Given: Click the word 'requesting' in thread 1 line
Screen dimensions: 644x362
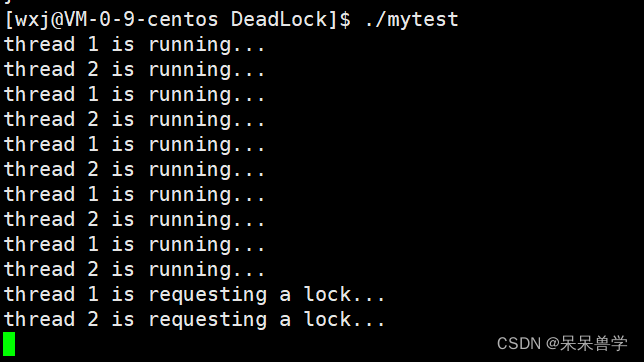Looking at the screenshot, I should tap(208, 296).
